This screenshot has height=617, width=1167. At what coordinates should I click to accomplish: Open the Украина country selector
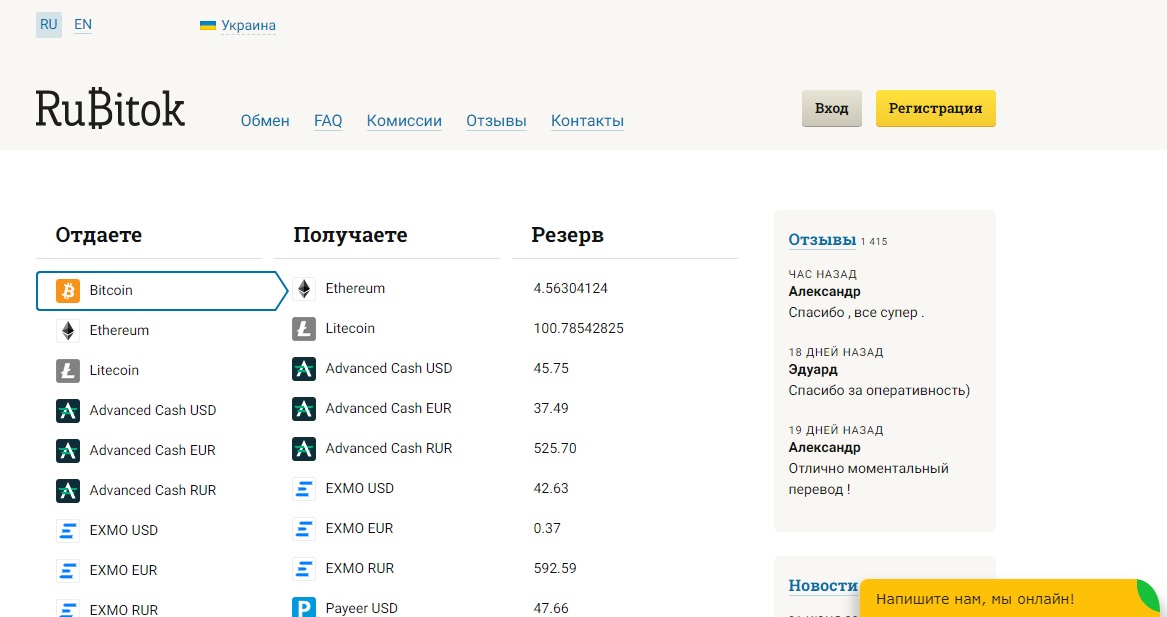point(247,26)
